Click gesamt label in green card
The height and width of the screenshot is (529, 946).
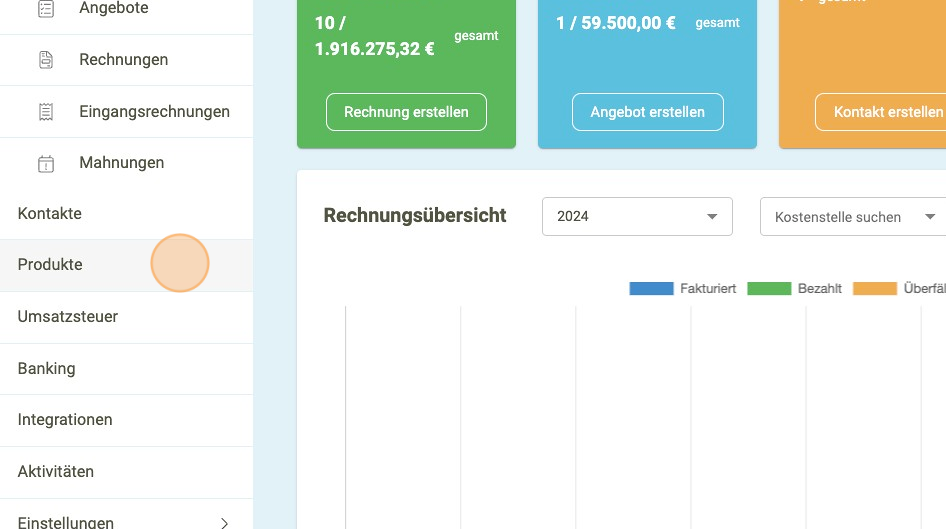point(476,36)
